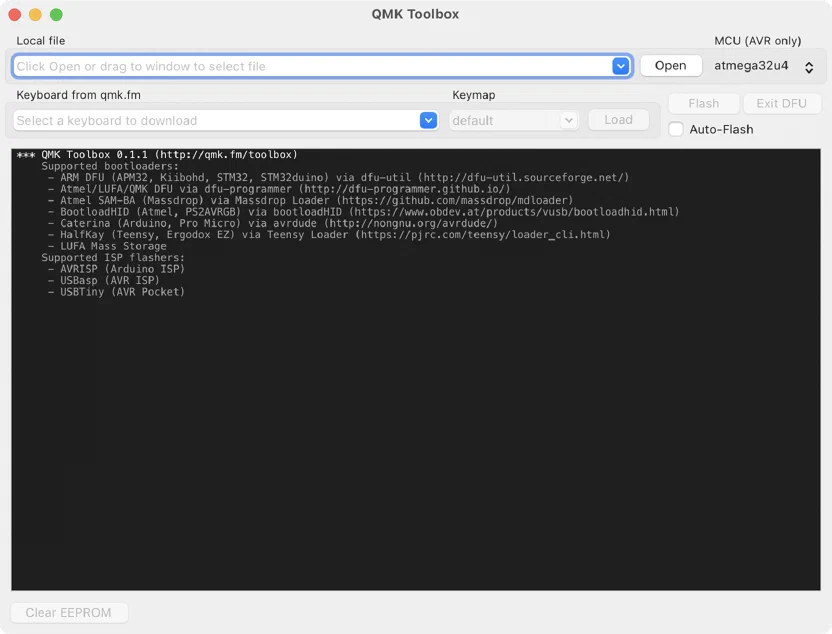The image size is (832, 634).
Task: Click the Caterina Arduino Pro Micro line
Action: point(273,223)
